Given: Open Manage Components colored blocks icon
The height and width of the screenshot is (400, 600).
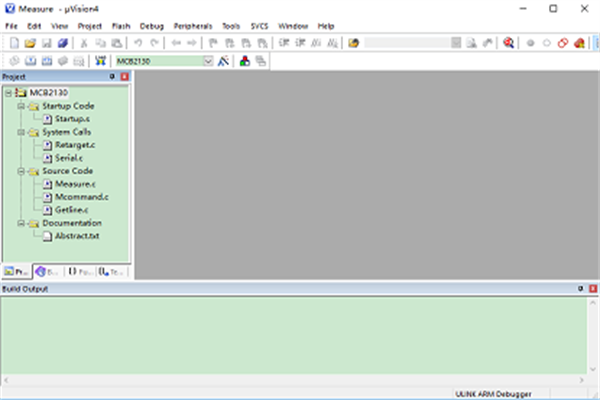Looking at the screenshot, I should pos(245,61).
